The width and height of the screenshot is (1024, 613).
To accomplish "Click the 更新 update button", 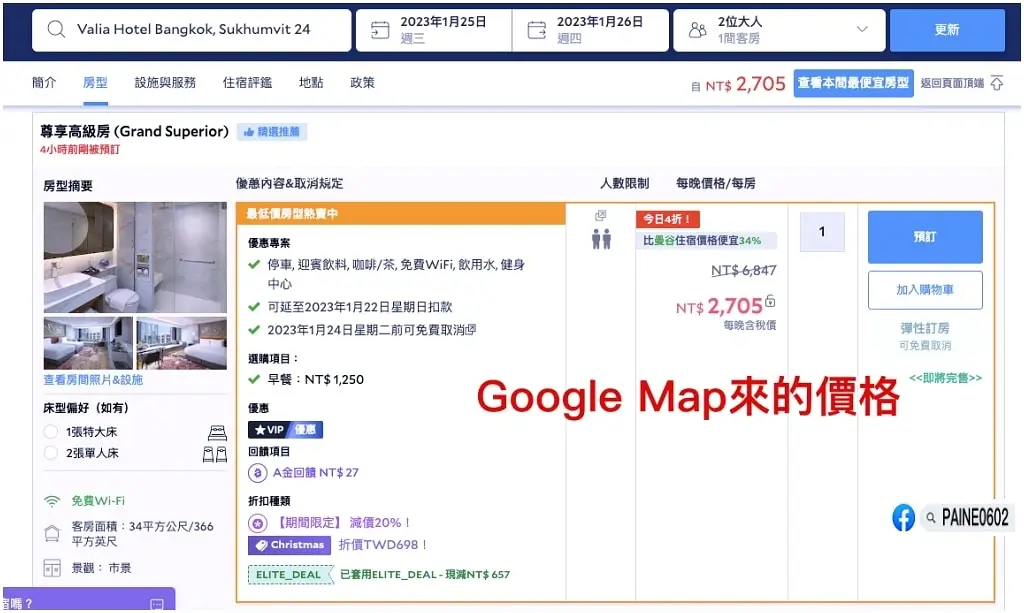I will pyautogui.click(x=947, y=30).
